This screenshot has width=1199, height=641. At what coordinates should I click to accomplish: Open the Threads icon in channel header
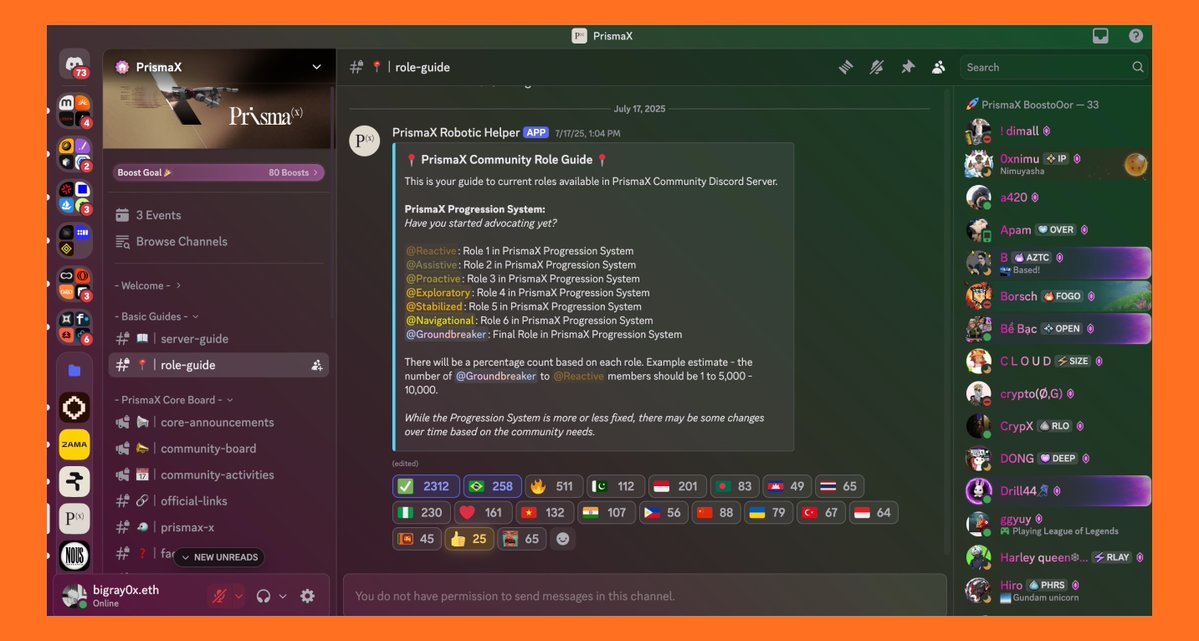point(846,67)
